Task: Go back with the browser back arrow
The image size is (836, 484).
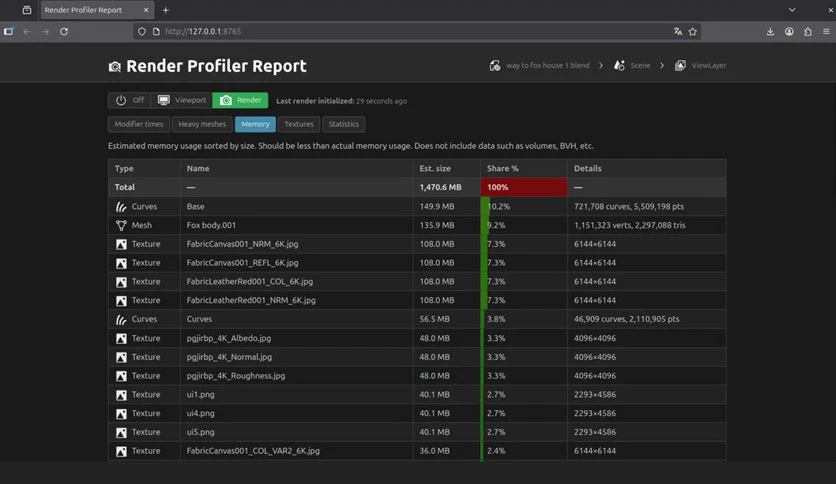Action: pyautogui.click(x=27, y=31)
